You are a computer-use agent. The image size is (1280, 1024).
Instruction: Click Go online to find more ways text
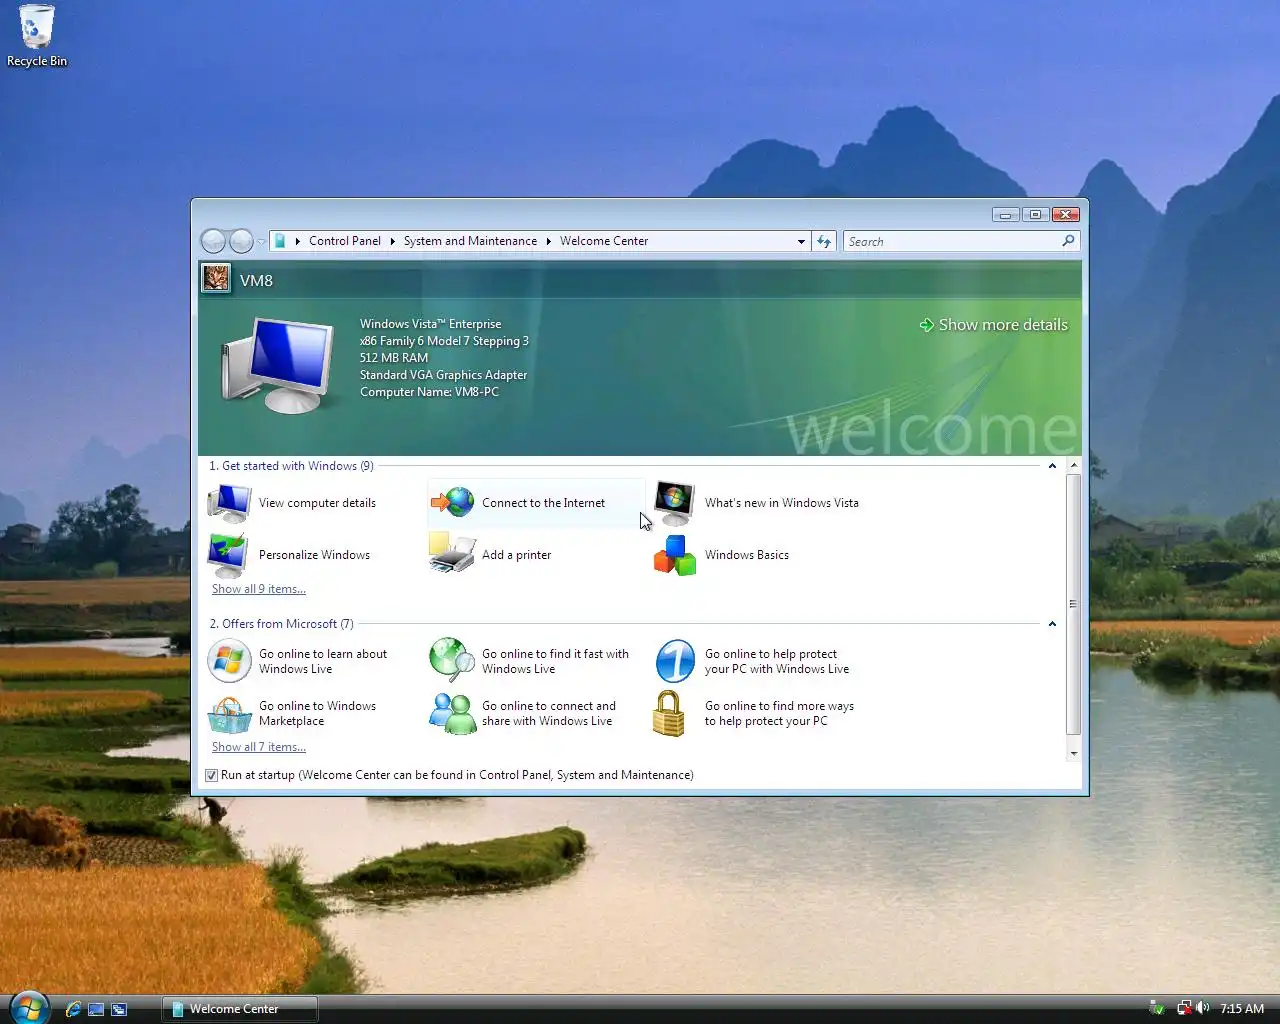pyautogui.click(x=779, y=713)
